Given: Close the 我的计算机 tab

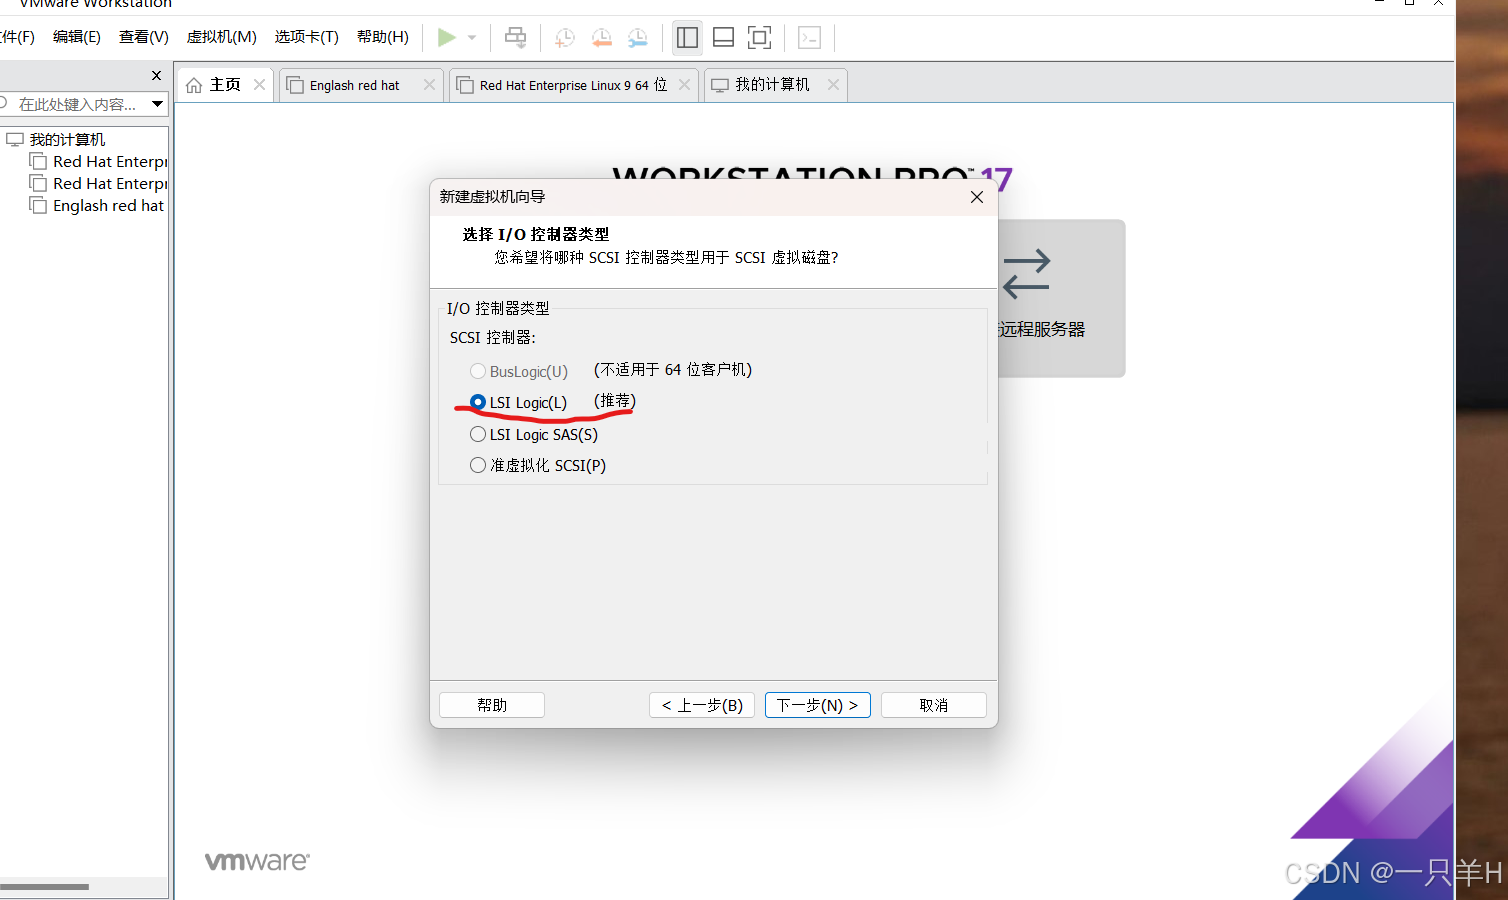Looking at the screenshot, I should (x=833, y=85).
